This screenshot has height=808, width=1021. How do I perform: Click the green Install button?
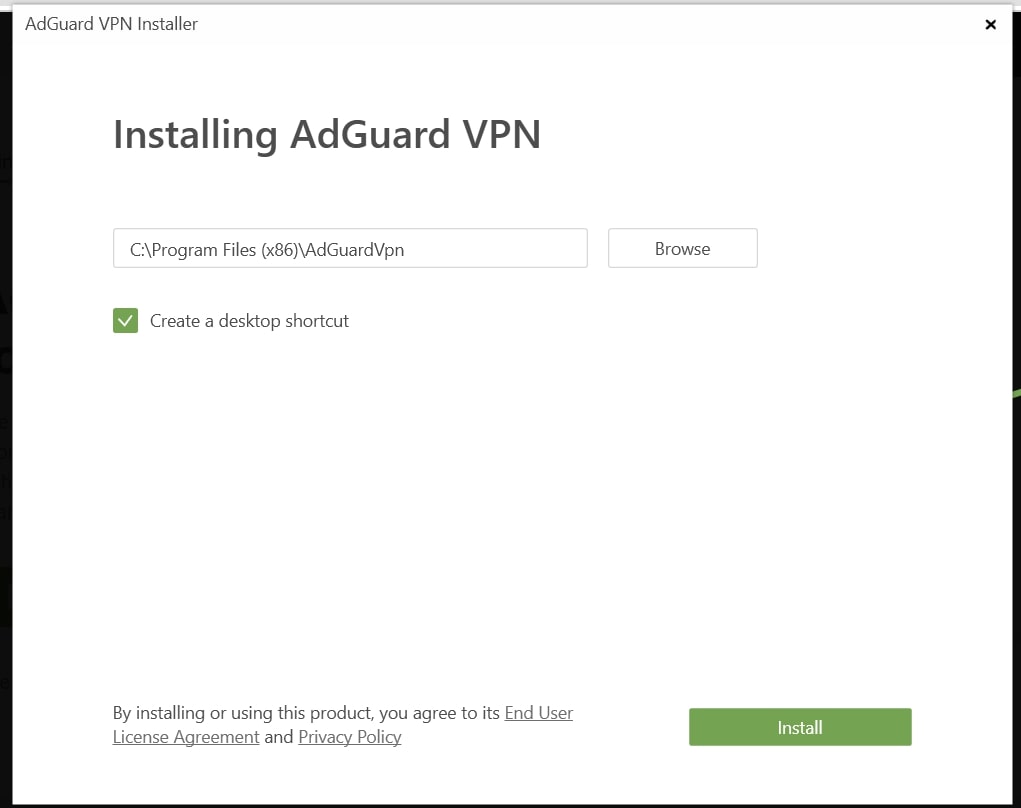800,728
